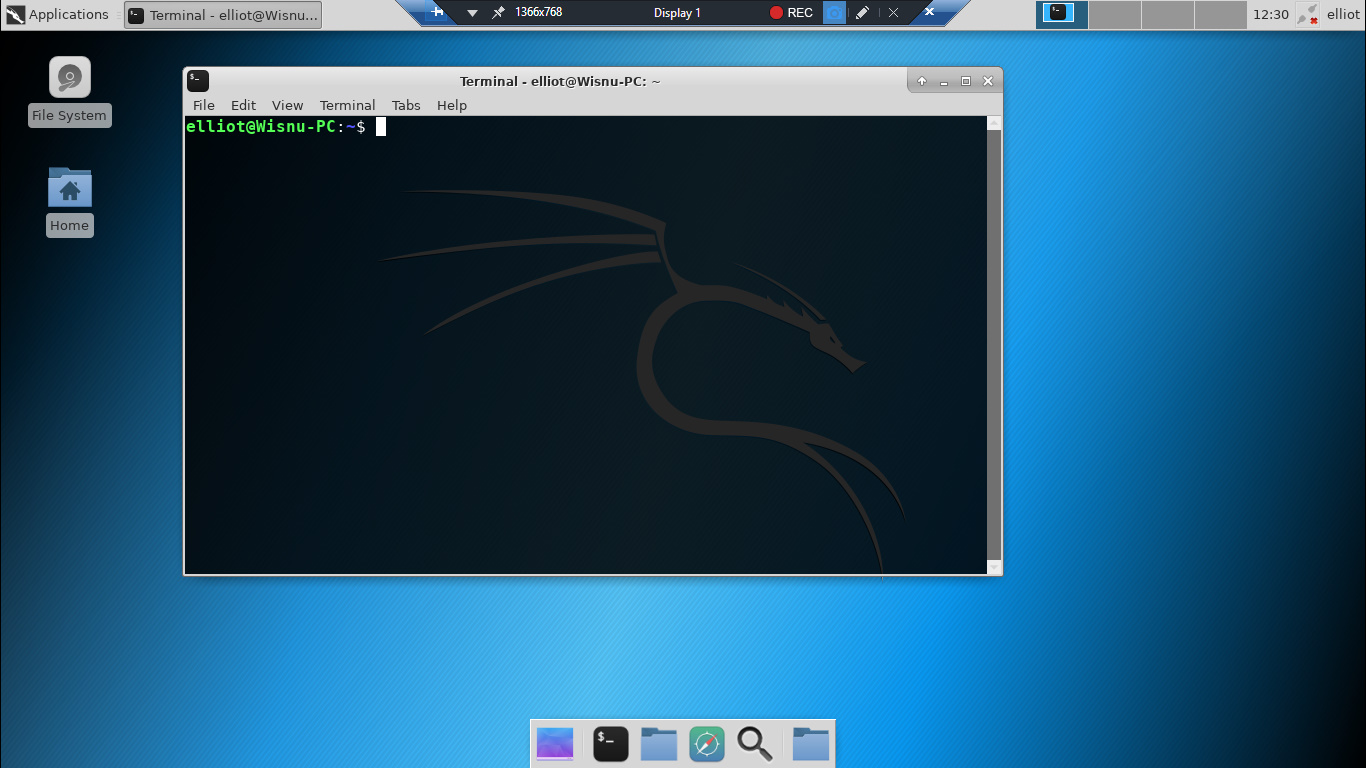Take a screenshot with the camera icon
Image resolution: width=1366 pixels, height=768 pixels.
(834, 13)
